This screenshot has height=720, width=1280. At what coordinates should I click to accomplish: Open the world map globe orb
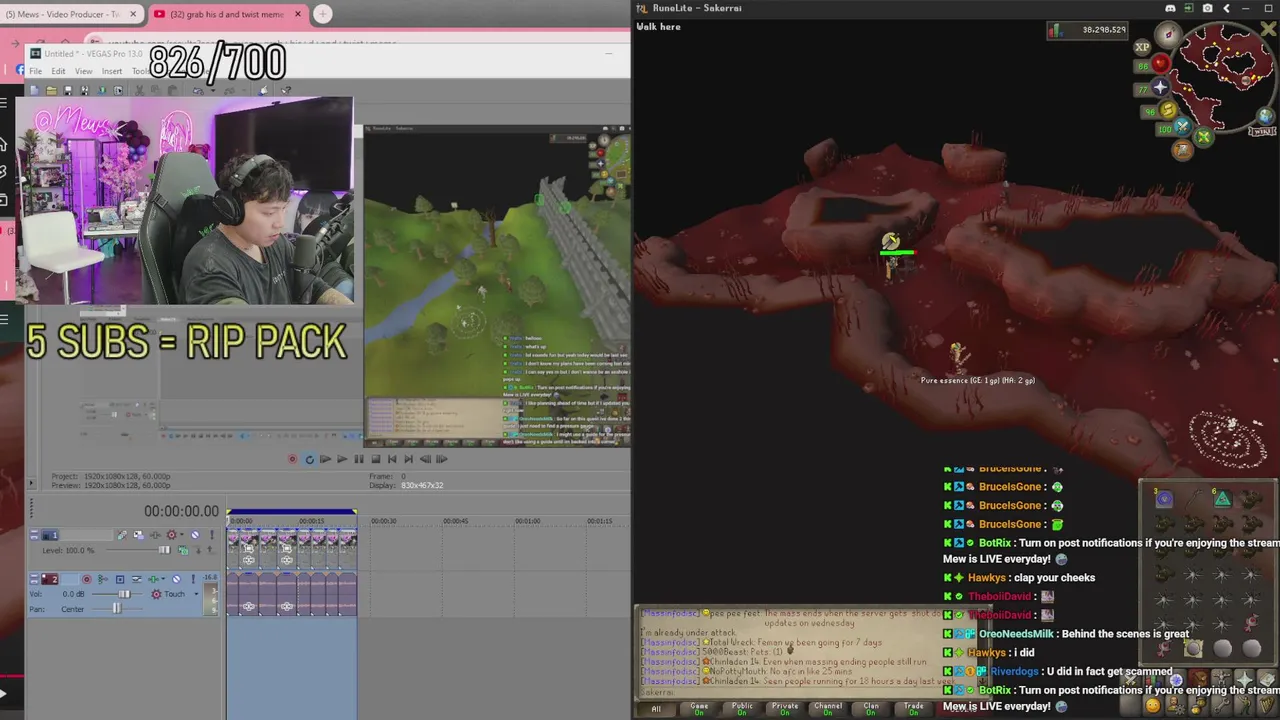pyautogui.click(x=1266, y=118)
